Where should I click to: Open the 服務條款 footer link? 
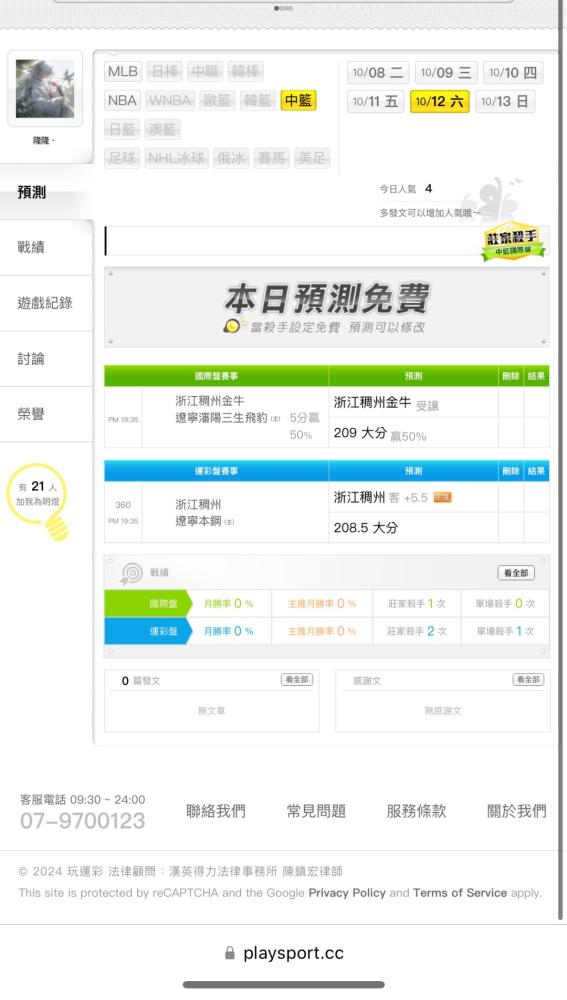(416, 811)
